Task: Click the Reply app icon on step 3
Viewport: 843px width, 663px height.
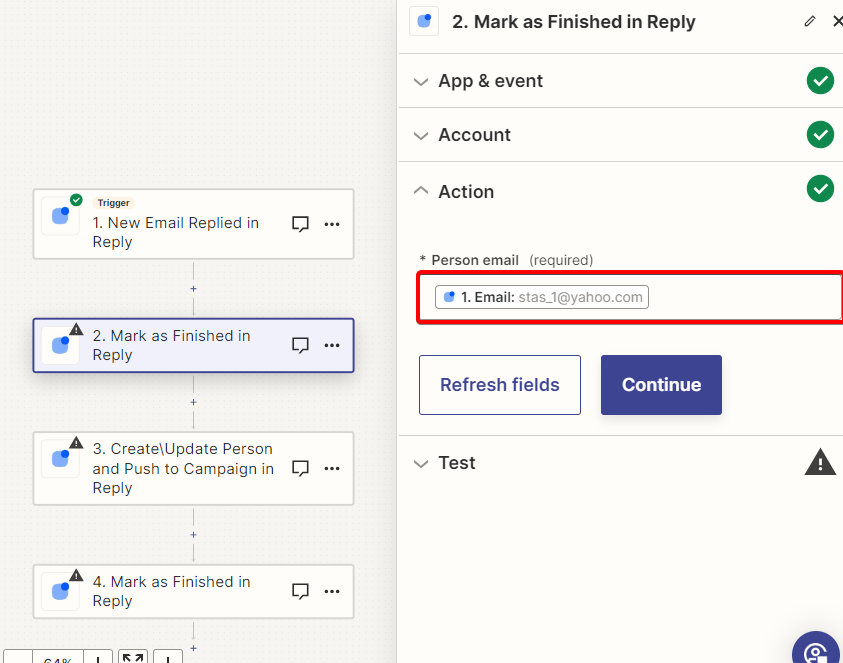Action: (60, 459)
